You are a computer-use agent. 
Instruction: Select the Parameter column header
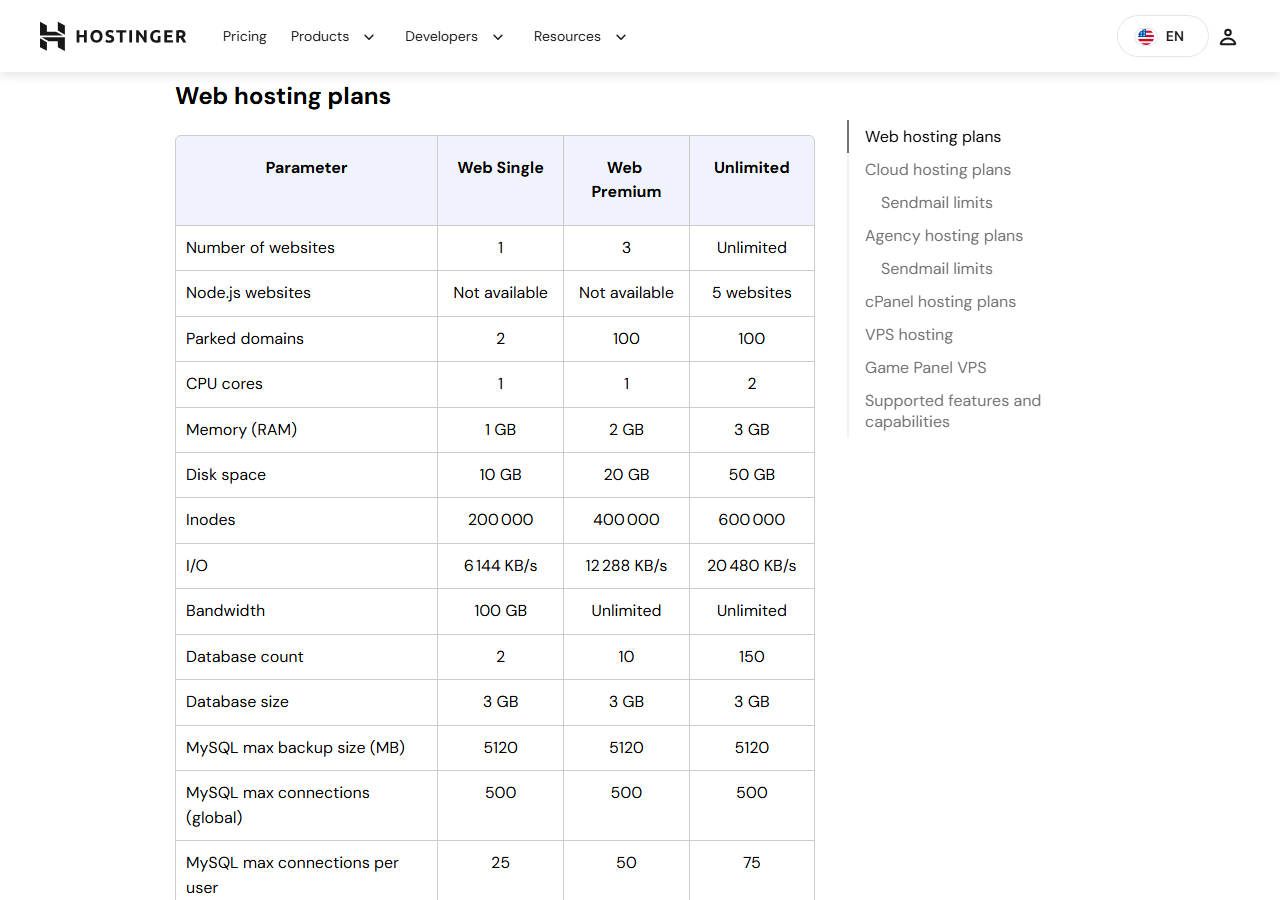pyautogui.click(x=306, y=168)
